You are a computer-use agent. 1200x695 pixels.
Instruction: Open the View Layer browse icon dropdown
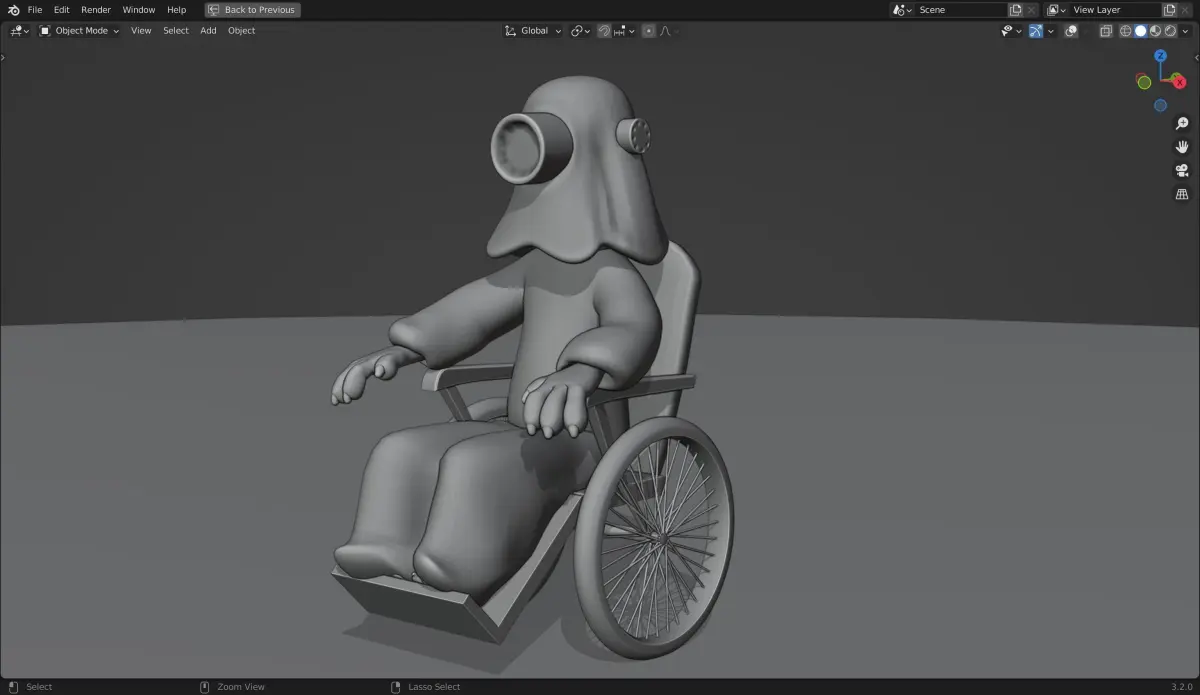click(x=1056, y=10)
